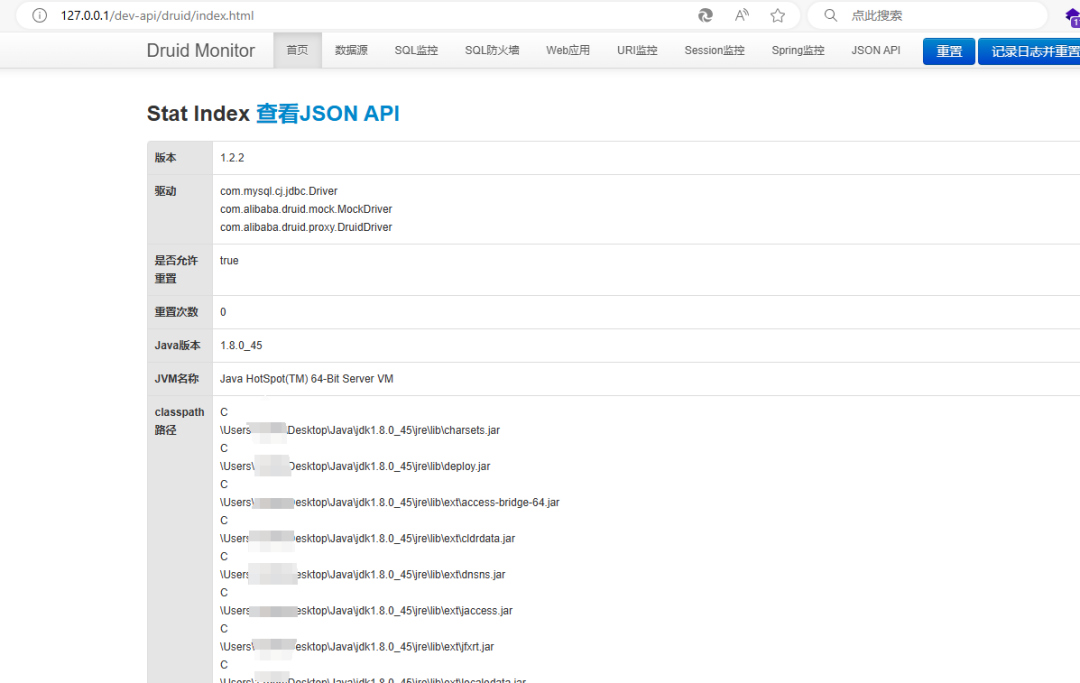The width and height of the screenshot is (1080, 683).
Task: Click the deploy.jar classpath entry
Action: pos(355,466)
